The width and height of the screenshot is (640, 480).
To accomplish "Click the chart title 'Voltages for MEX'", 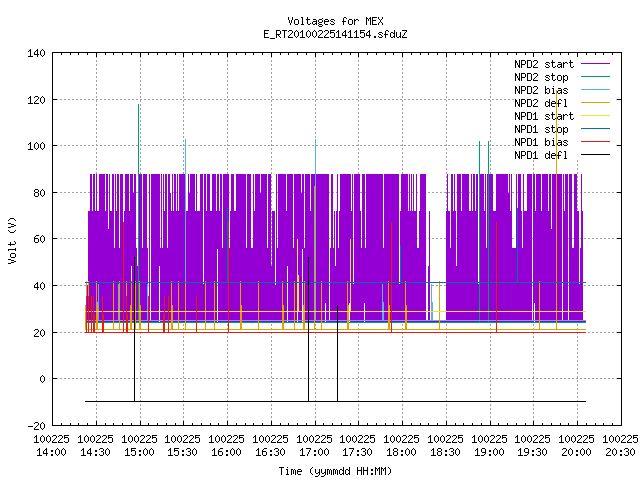I will coord(335,21).
